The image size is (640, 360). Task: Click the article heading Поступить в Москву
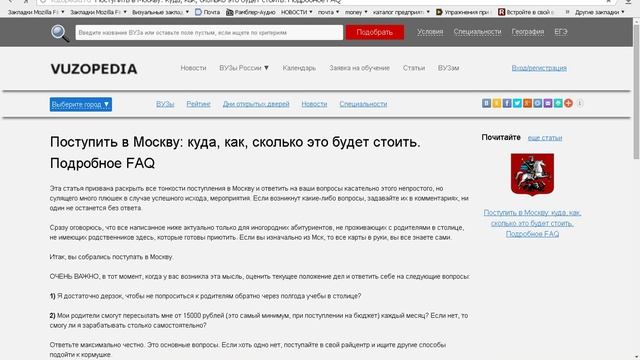tap(235, 153)
